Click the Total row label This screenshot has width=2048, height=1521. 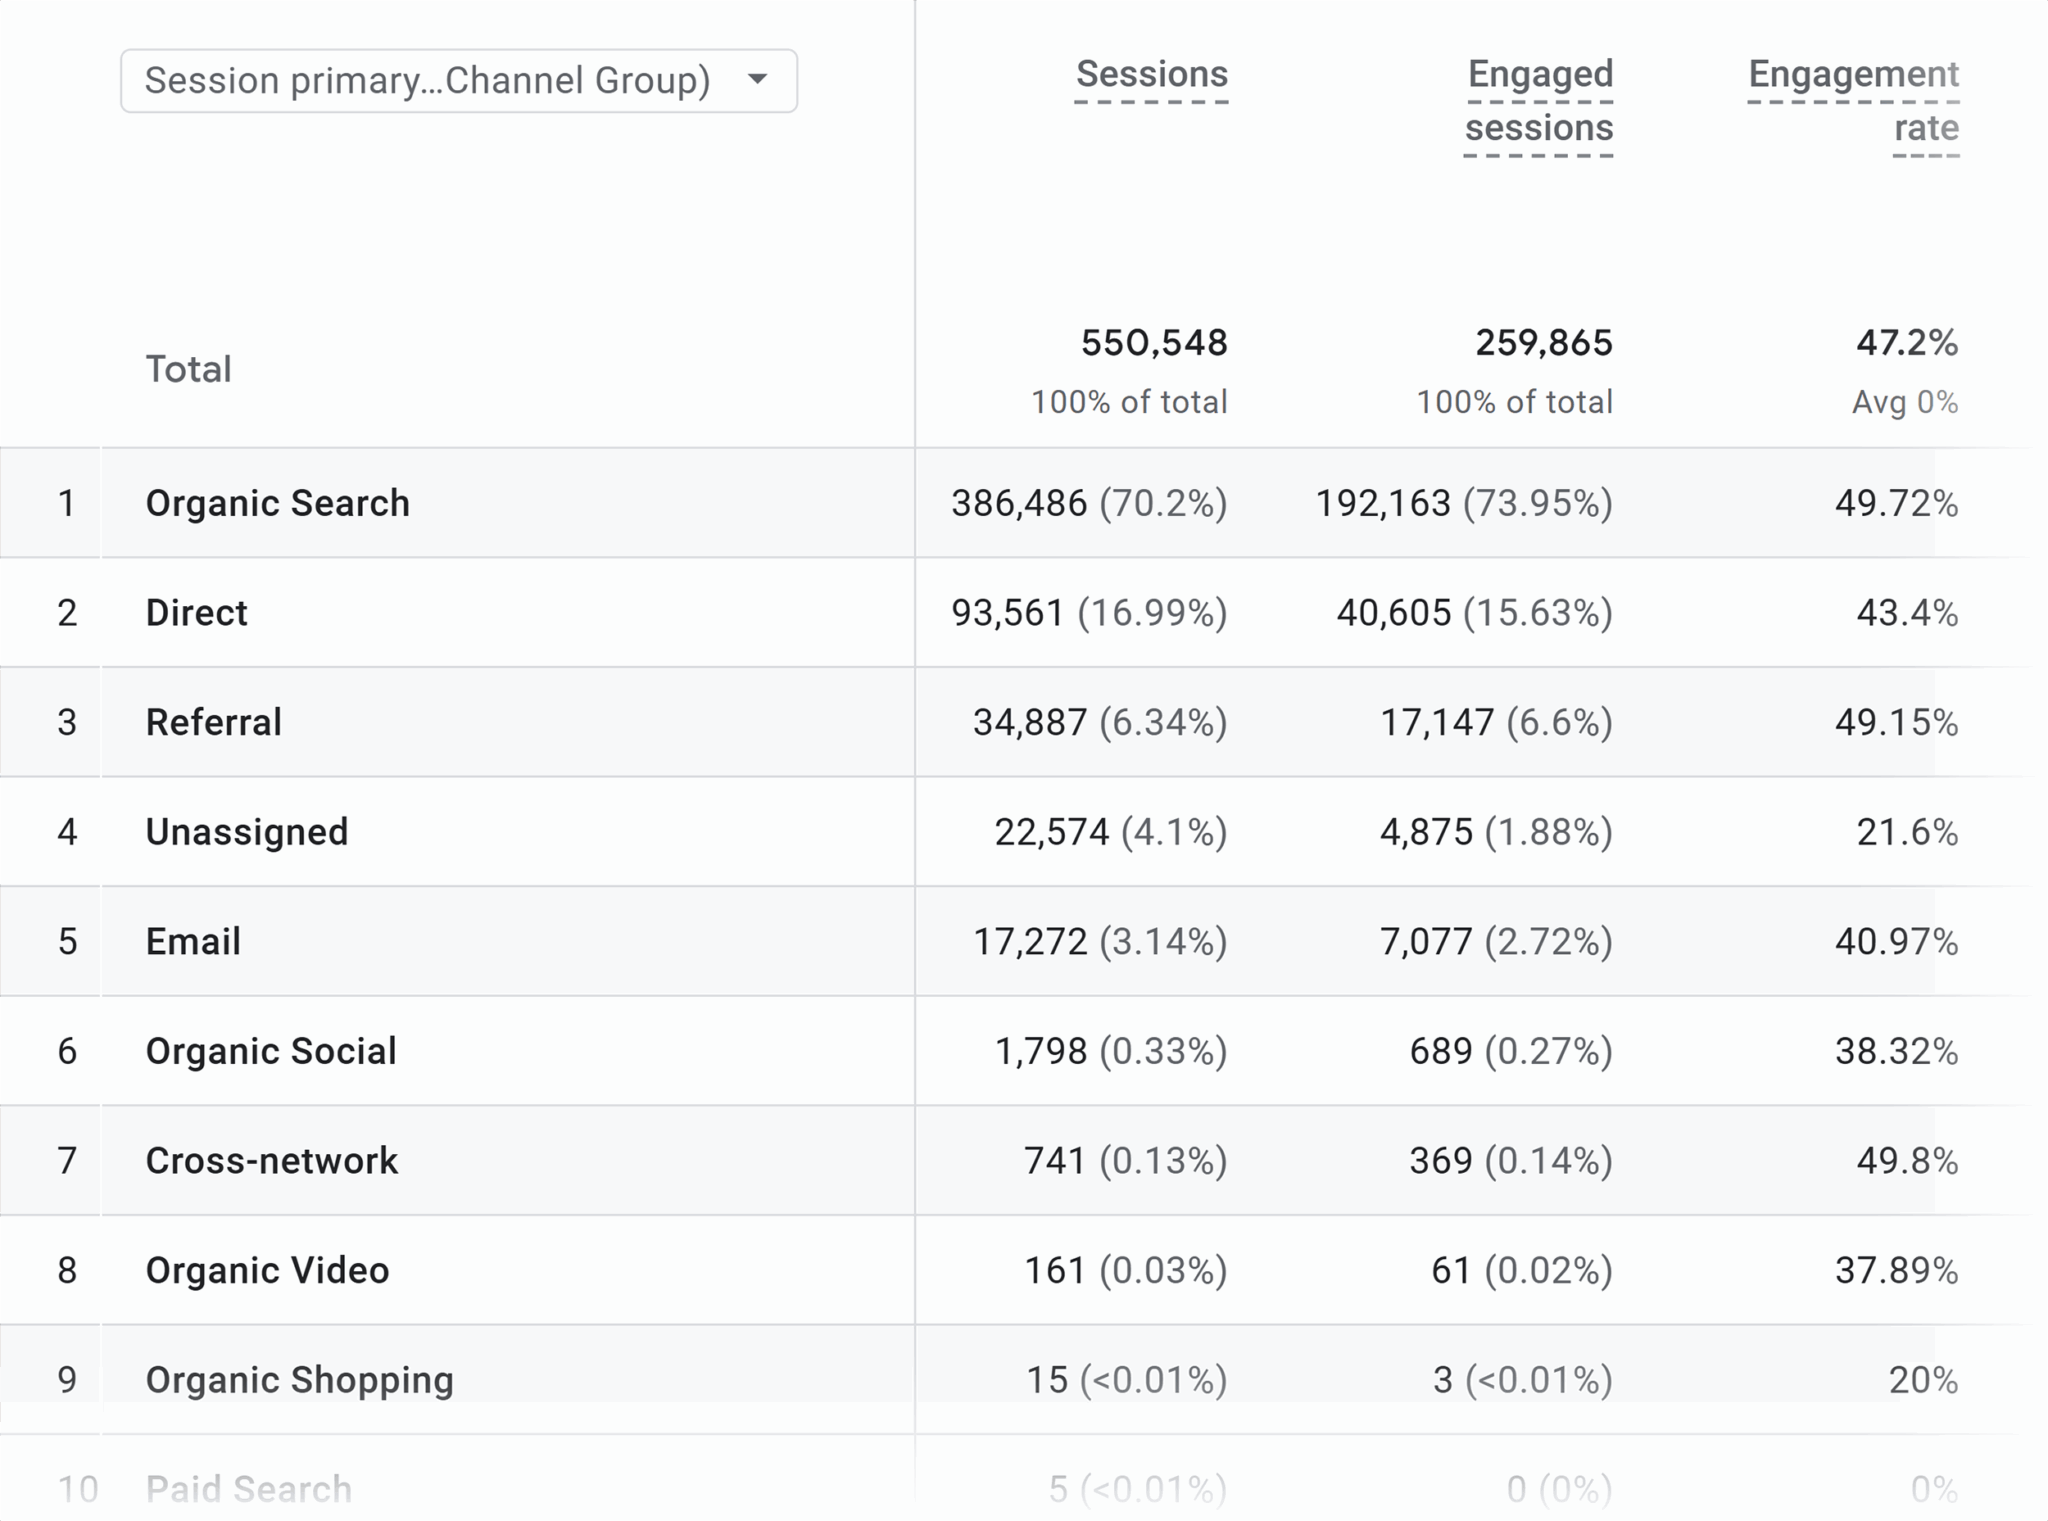coord(189,370)
